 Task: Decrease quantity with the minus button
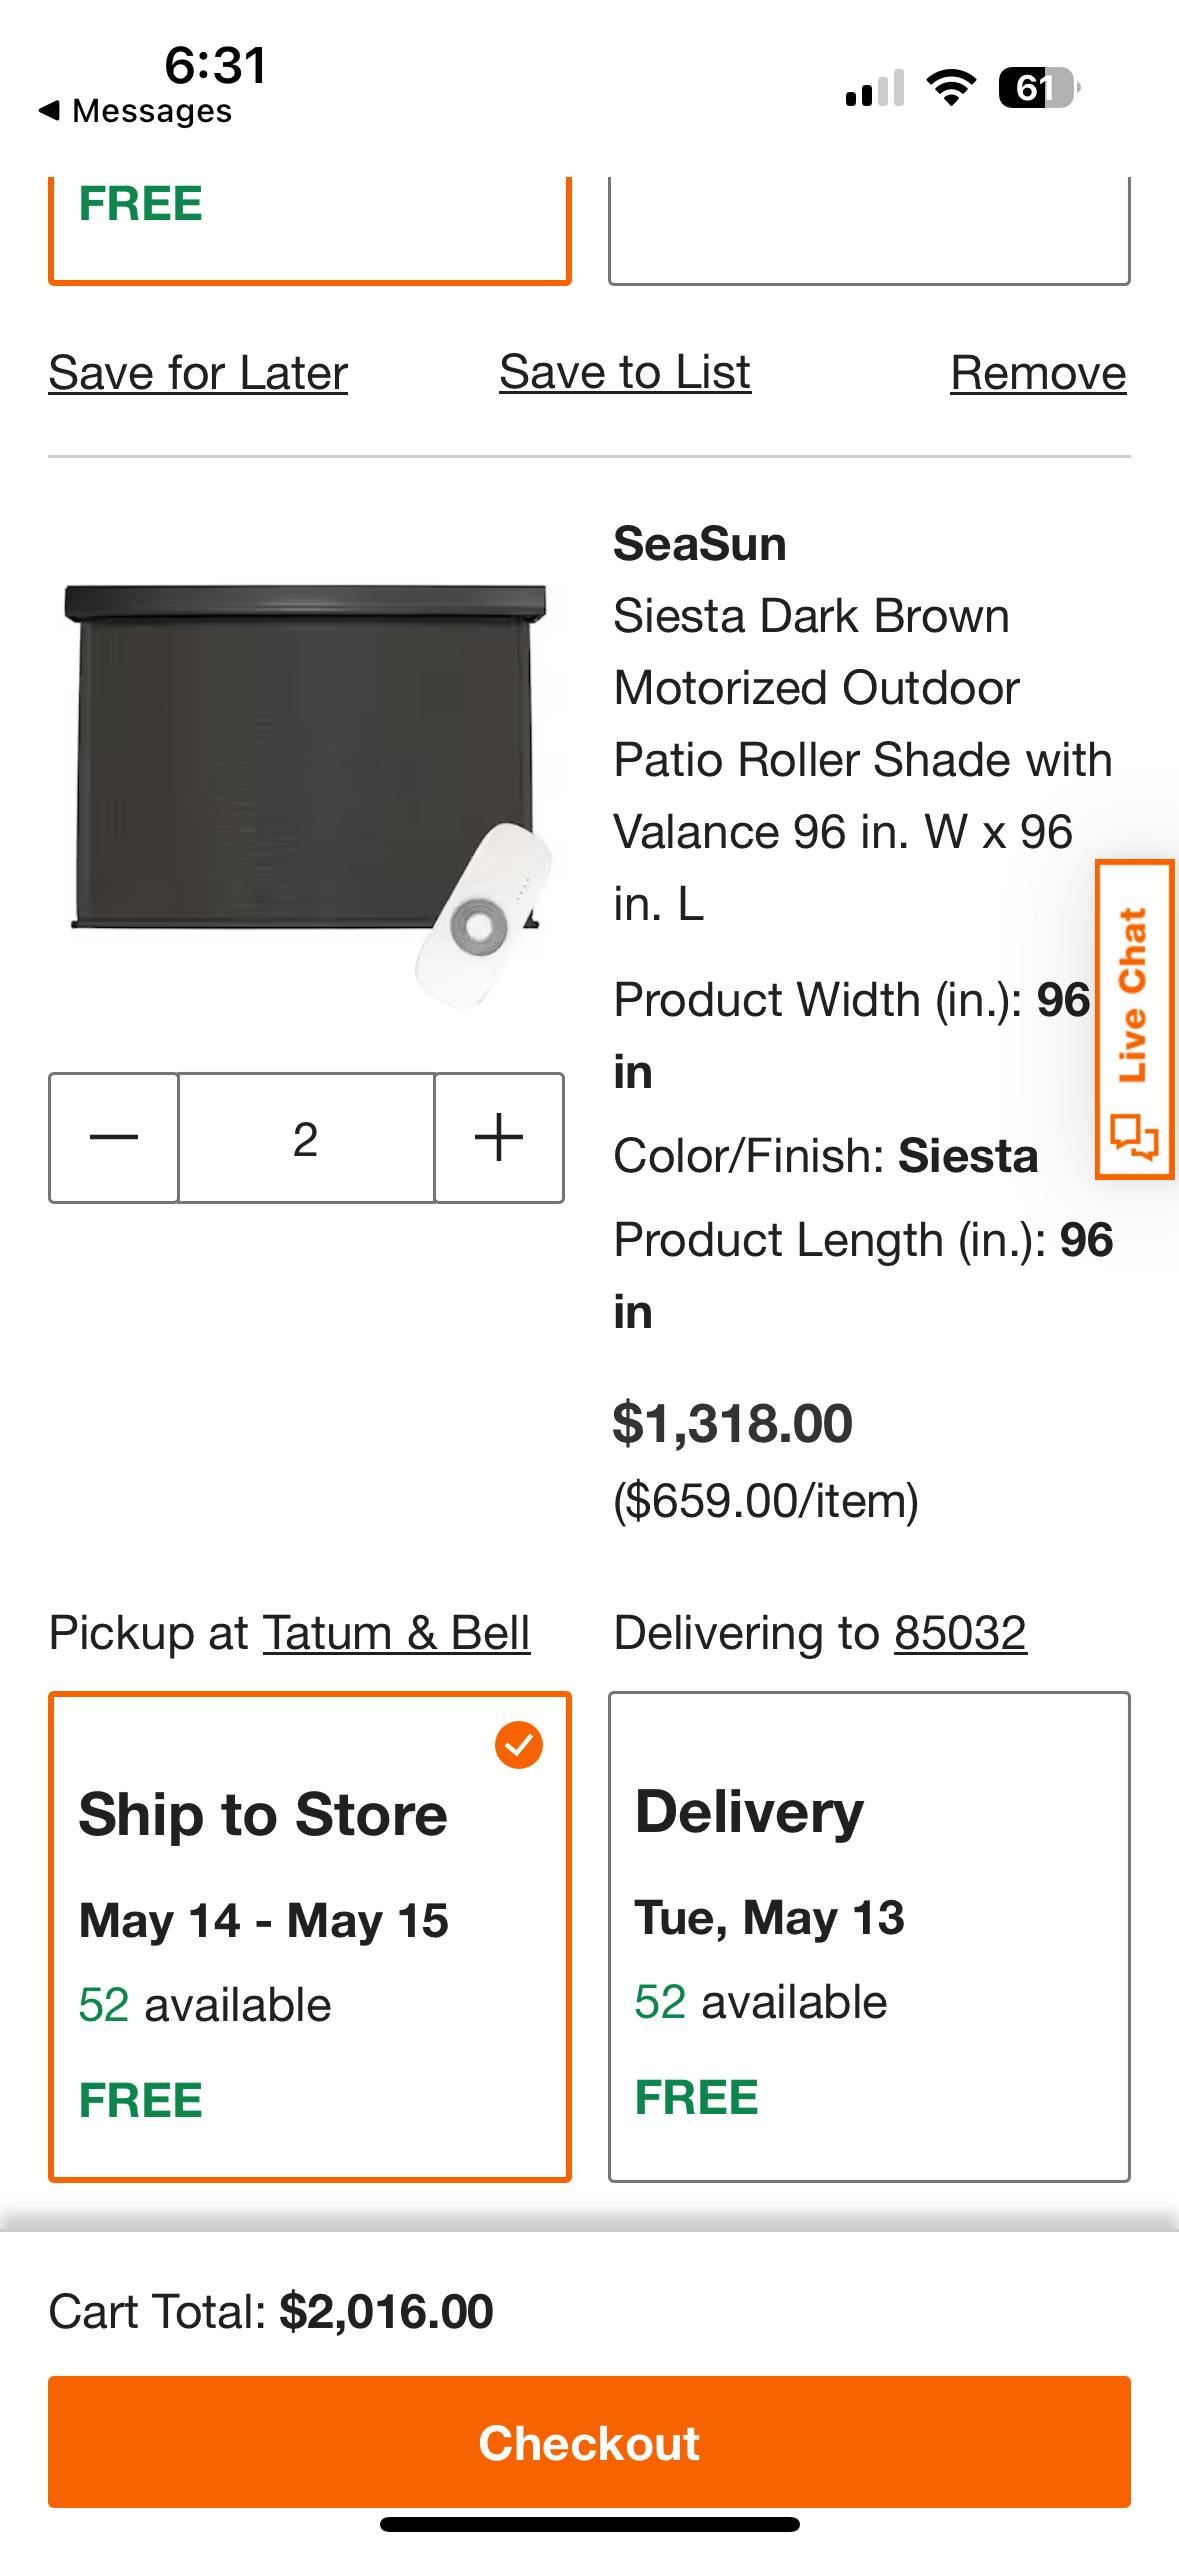(x=113, y=1137)
